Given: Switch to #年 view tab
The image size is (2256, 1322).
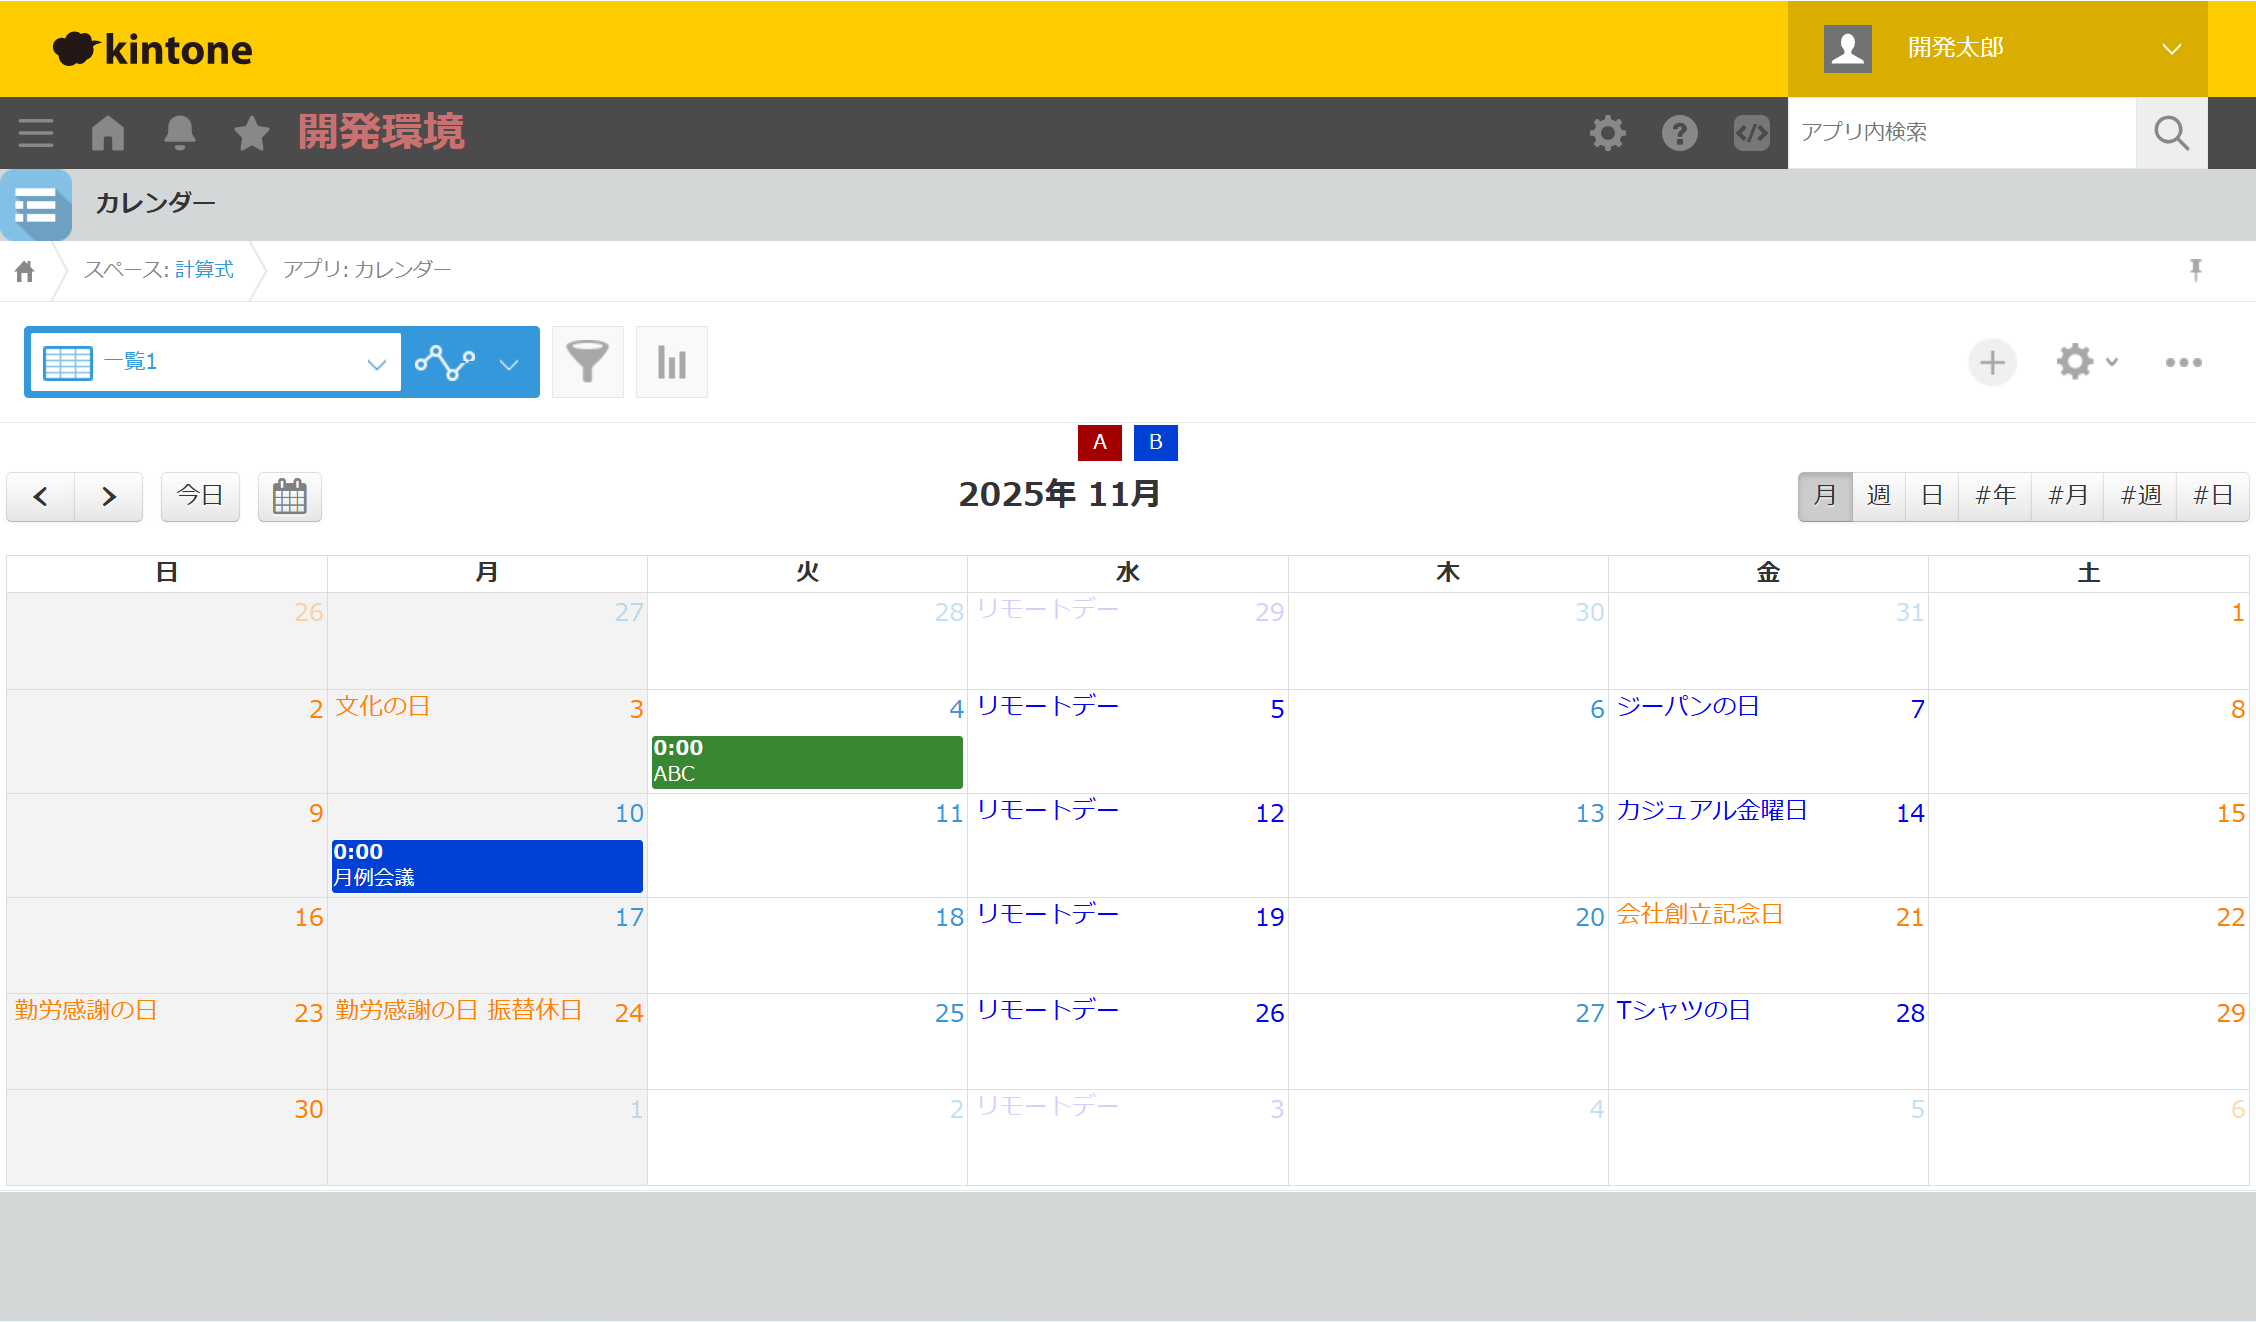Looking at the screenshot, I should (1995, 496).
